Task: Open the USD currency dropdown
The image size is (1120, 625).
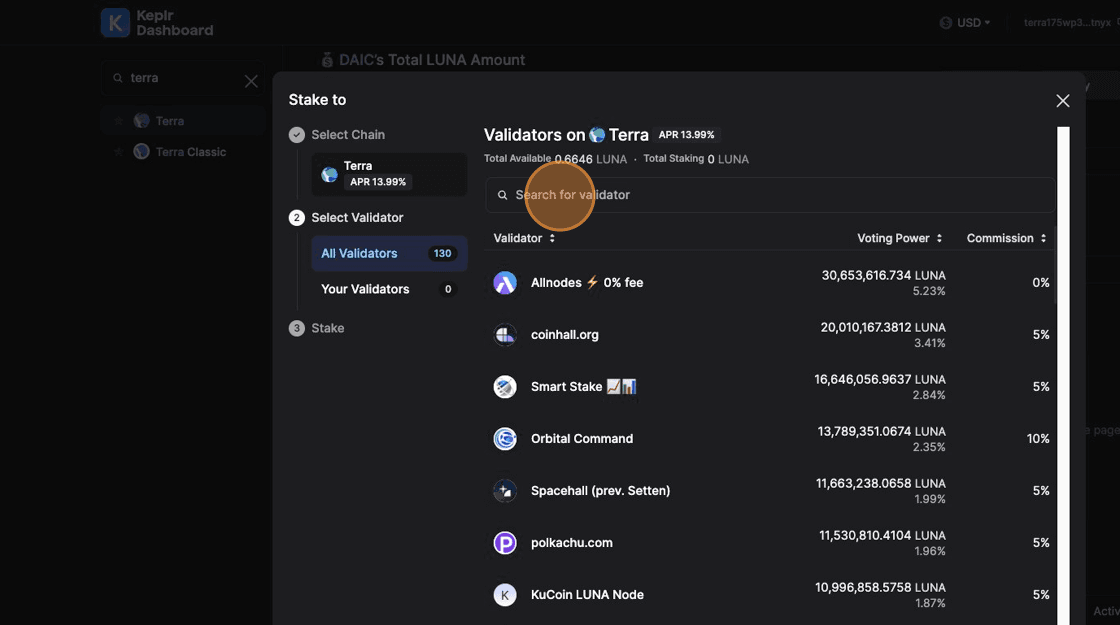Action: click(x=966, y=23)
